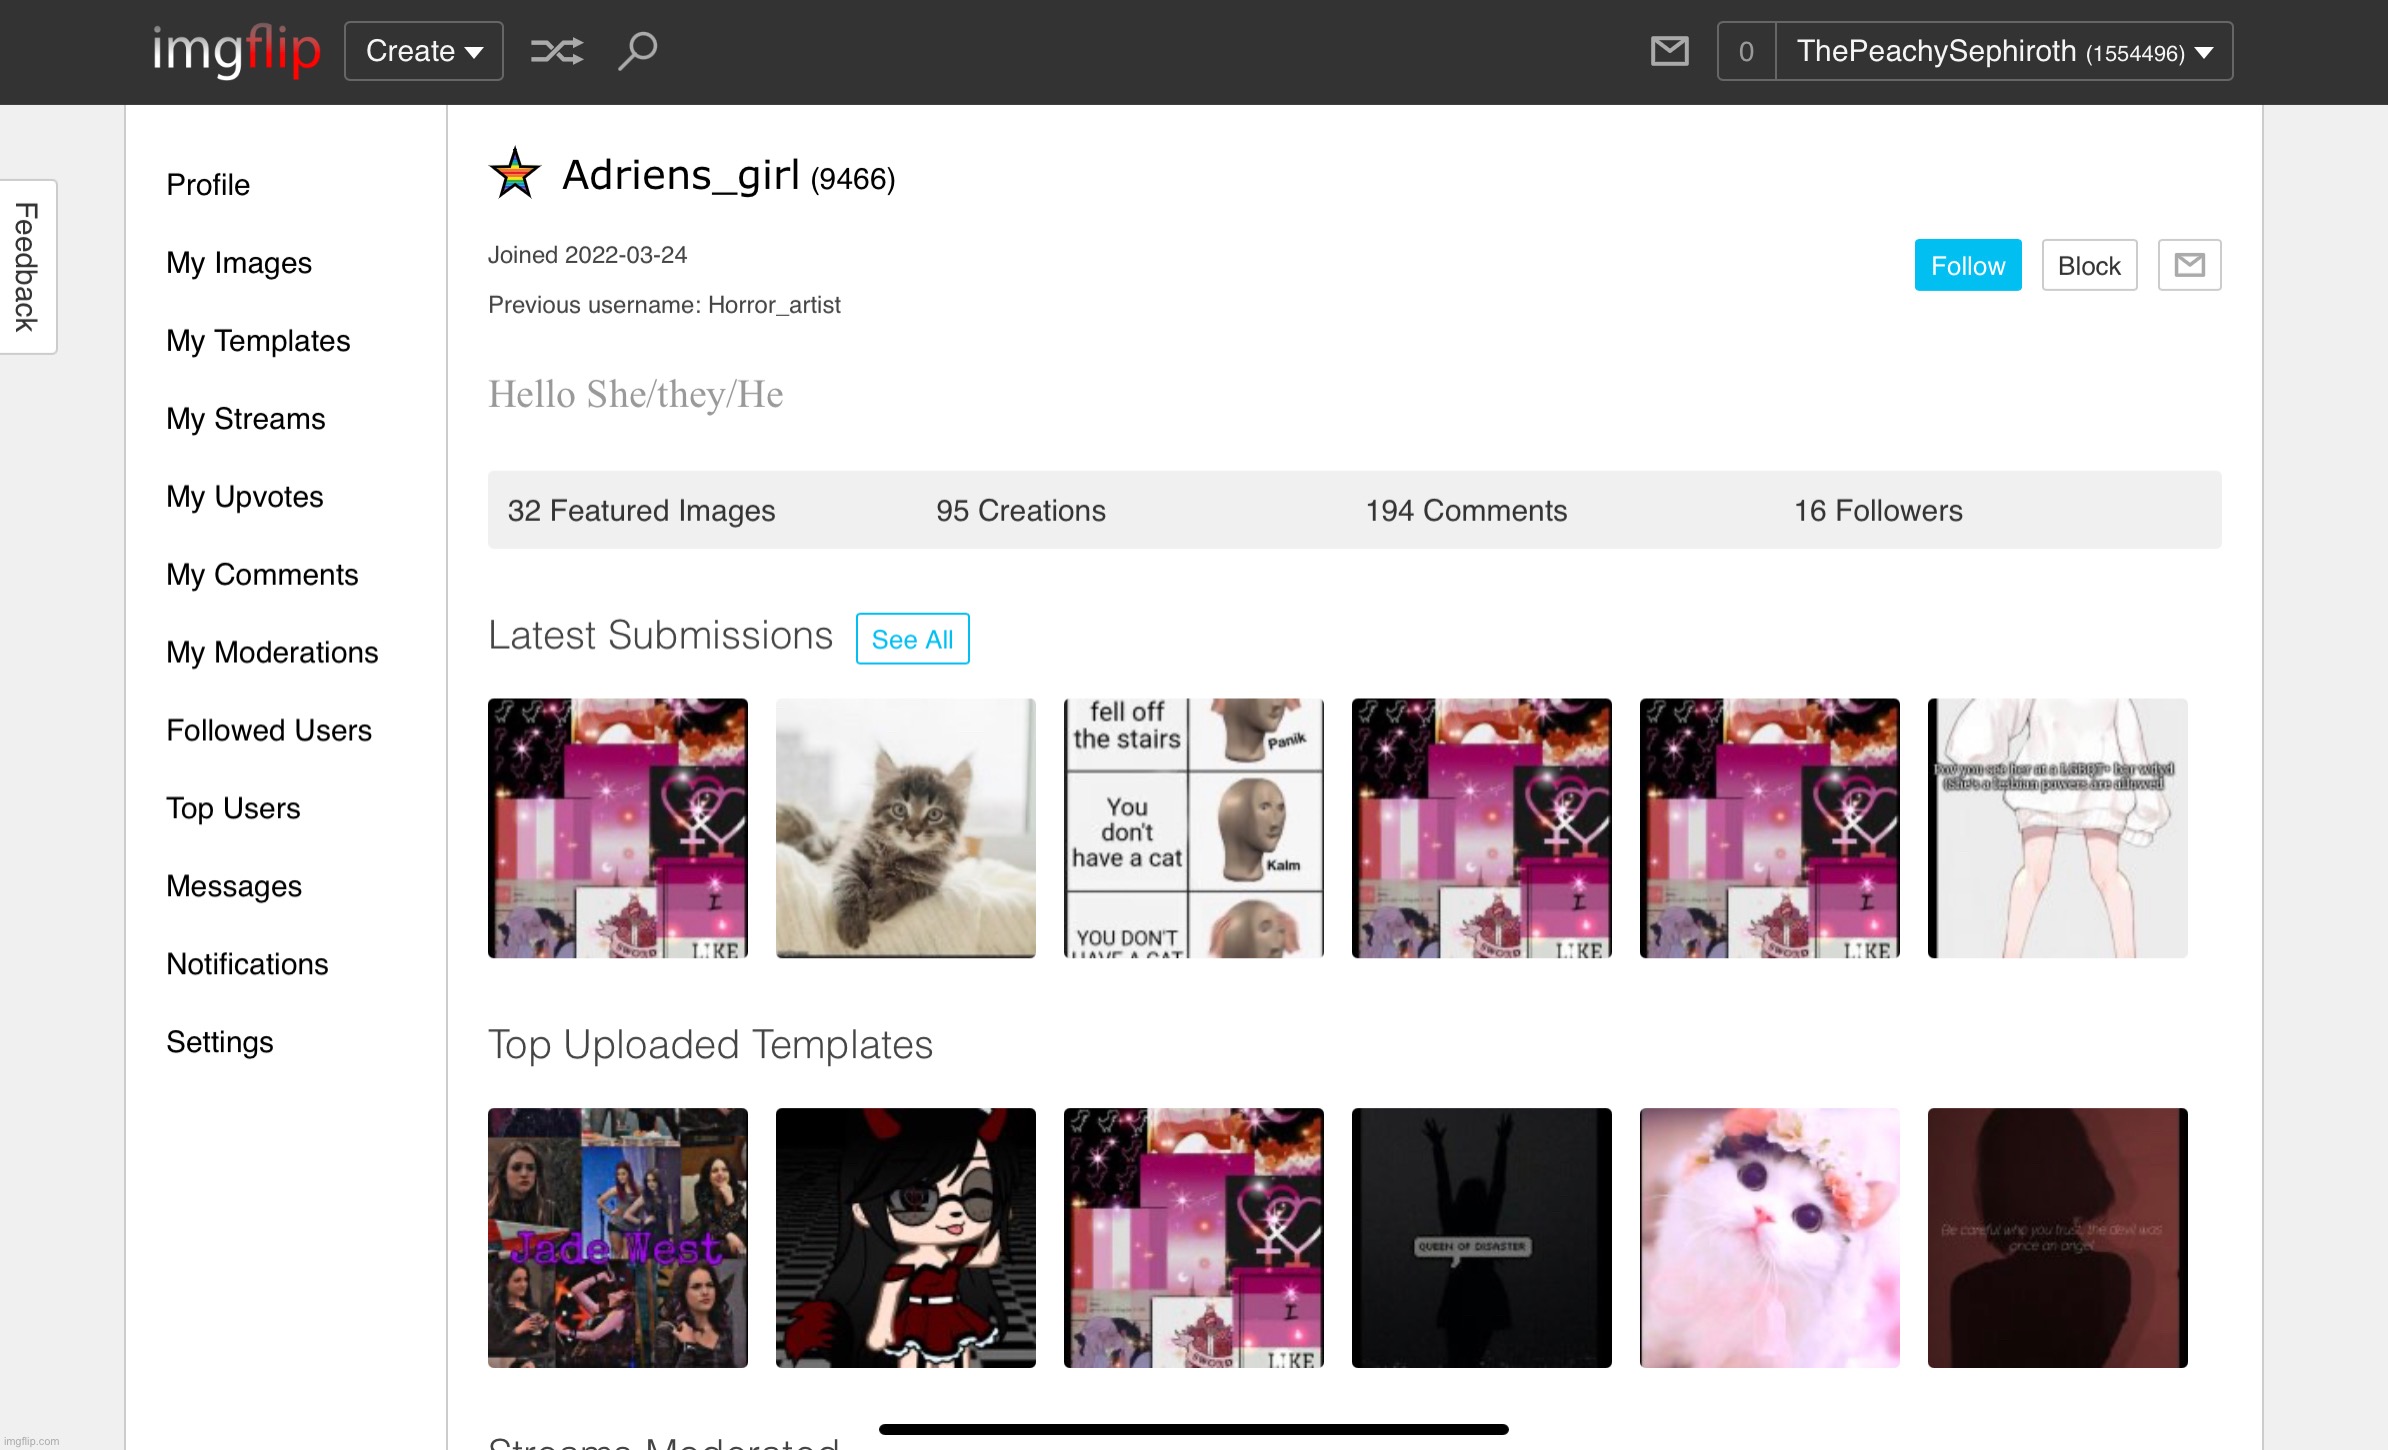This screenshot has width=2388, height=1450.
Task: Open Followed Users in sidebar
Action: pyautogui.click(x=269, y=731)
